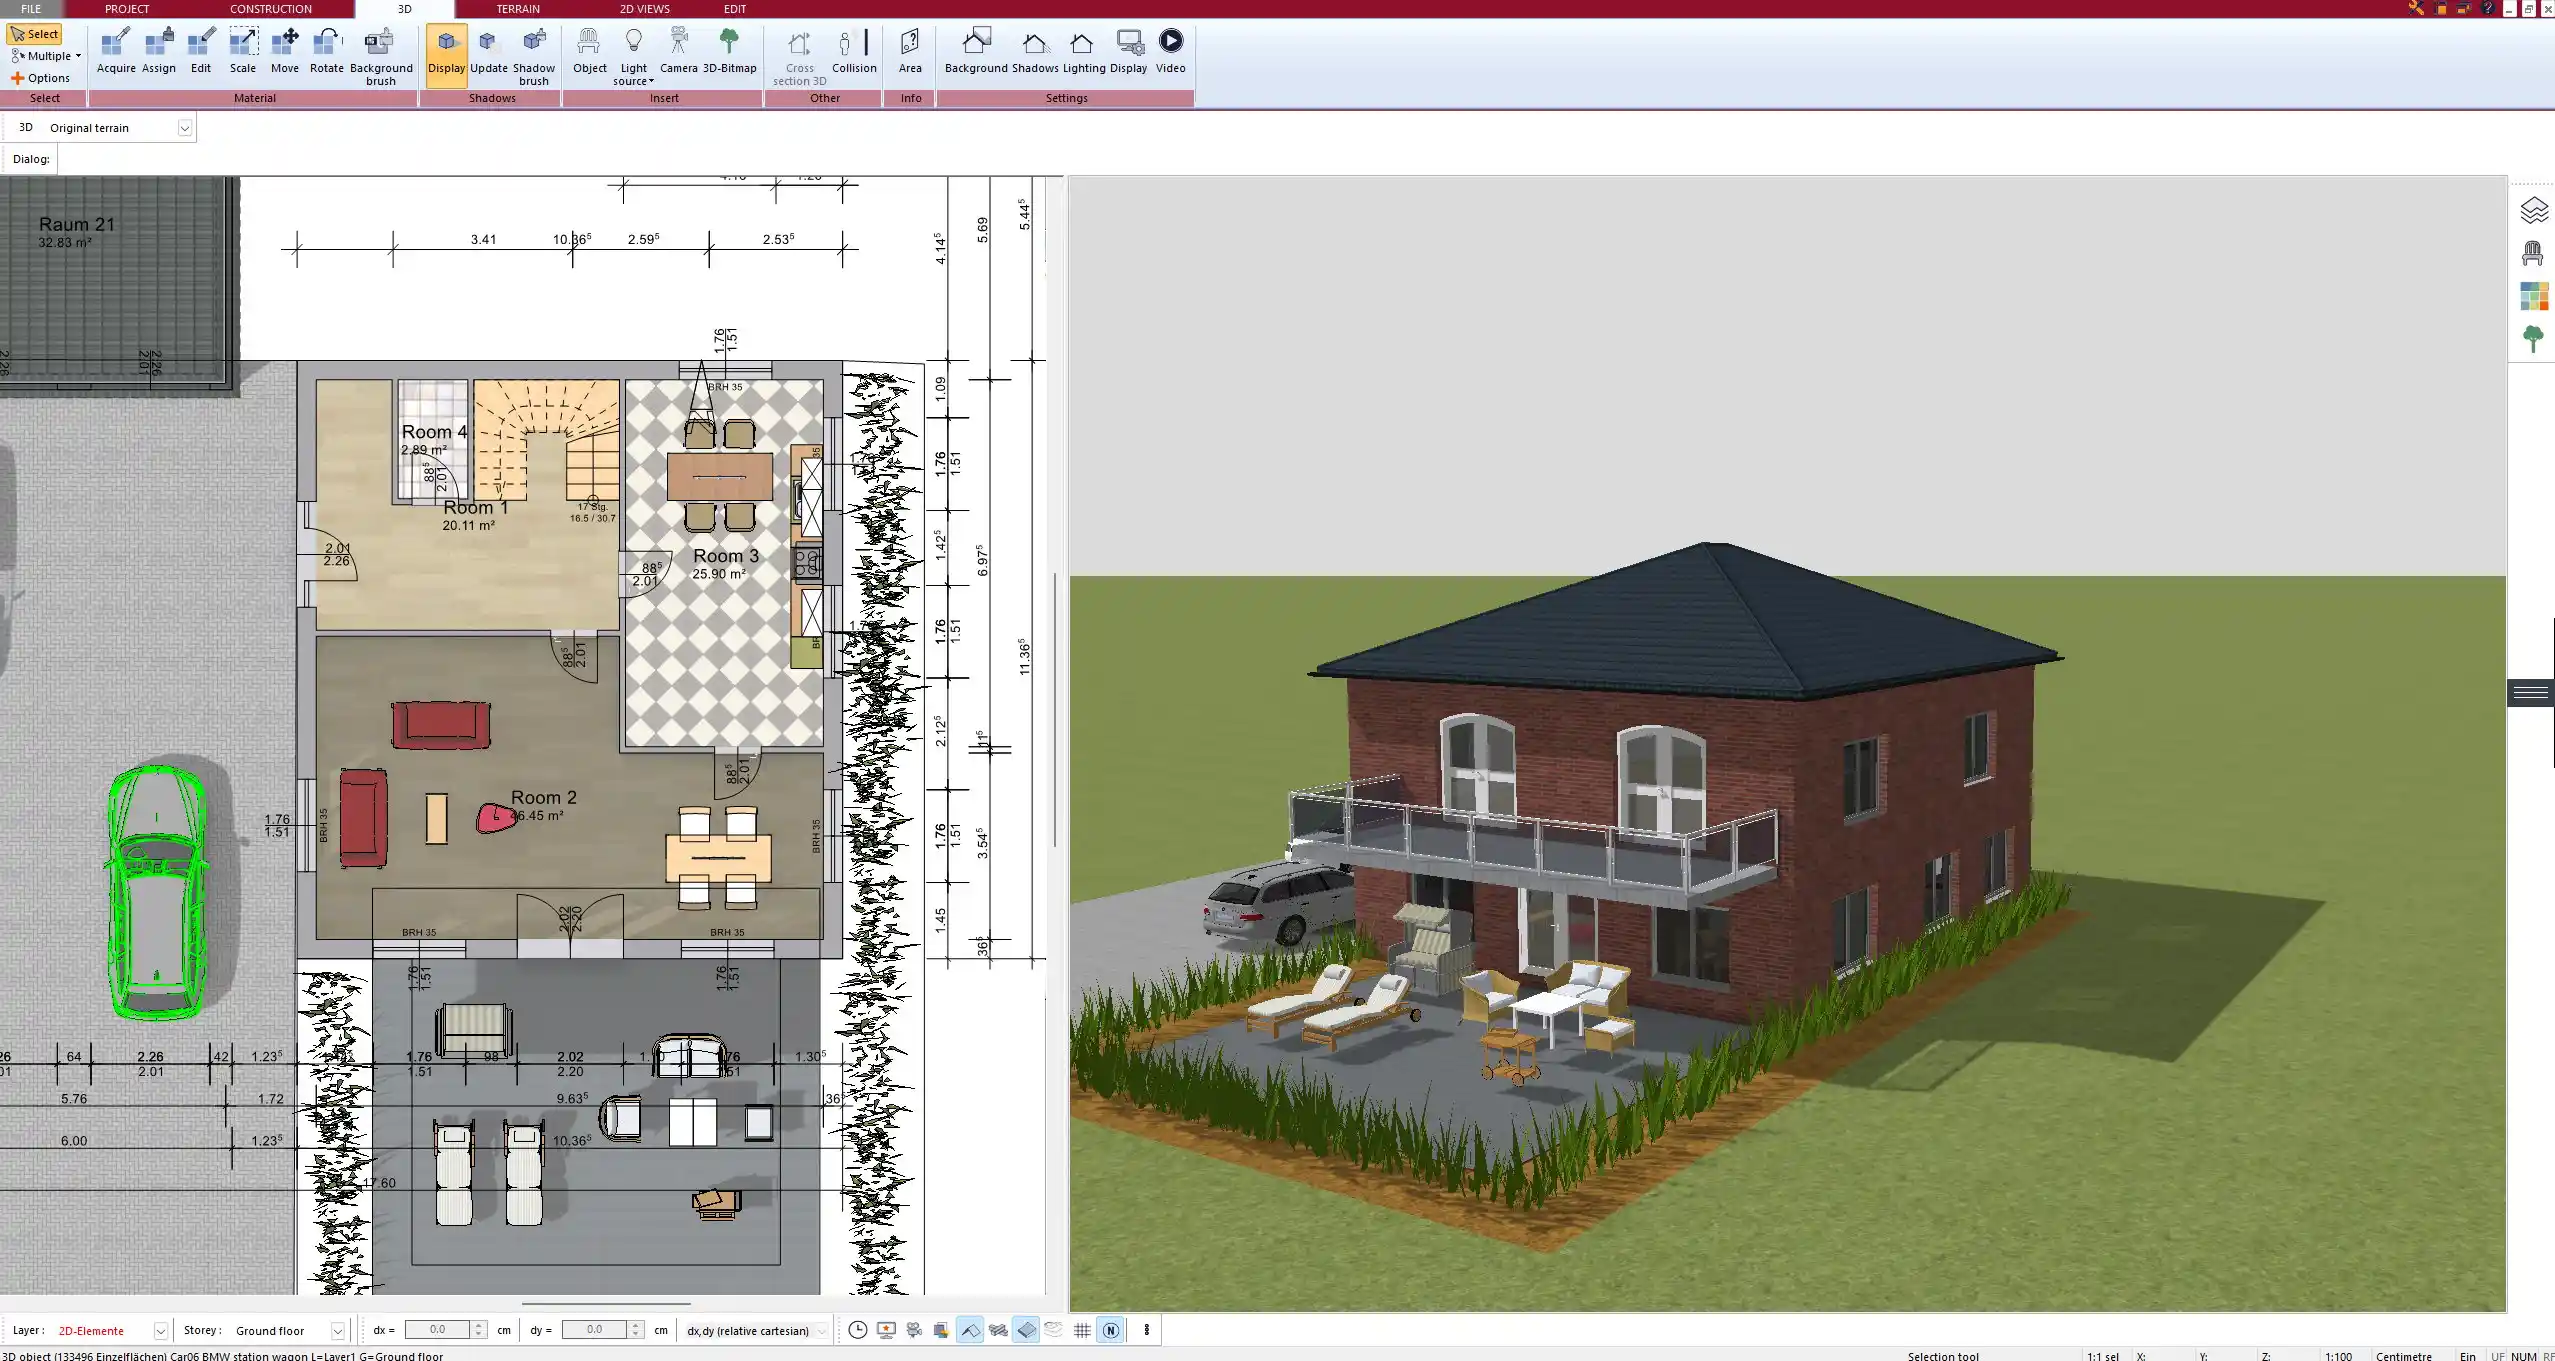This screenshot has width=2555, height=1361.
Task: Adjust the dx stepper arrows
Action: (479, 1330)
